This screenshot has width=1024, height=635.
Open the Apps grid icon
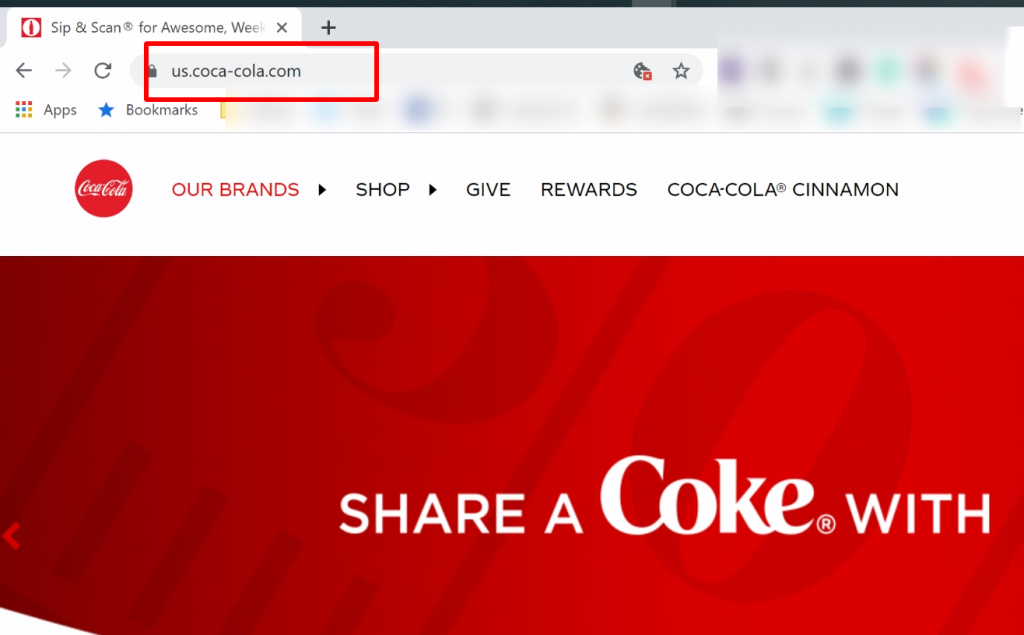click(23, 110)
